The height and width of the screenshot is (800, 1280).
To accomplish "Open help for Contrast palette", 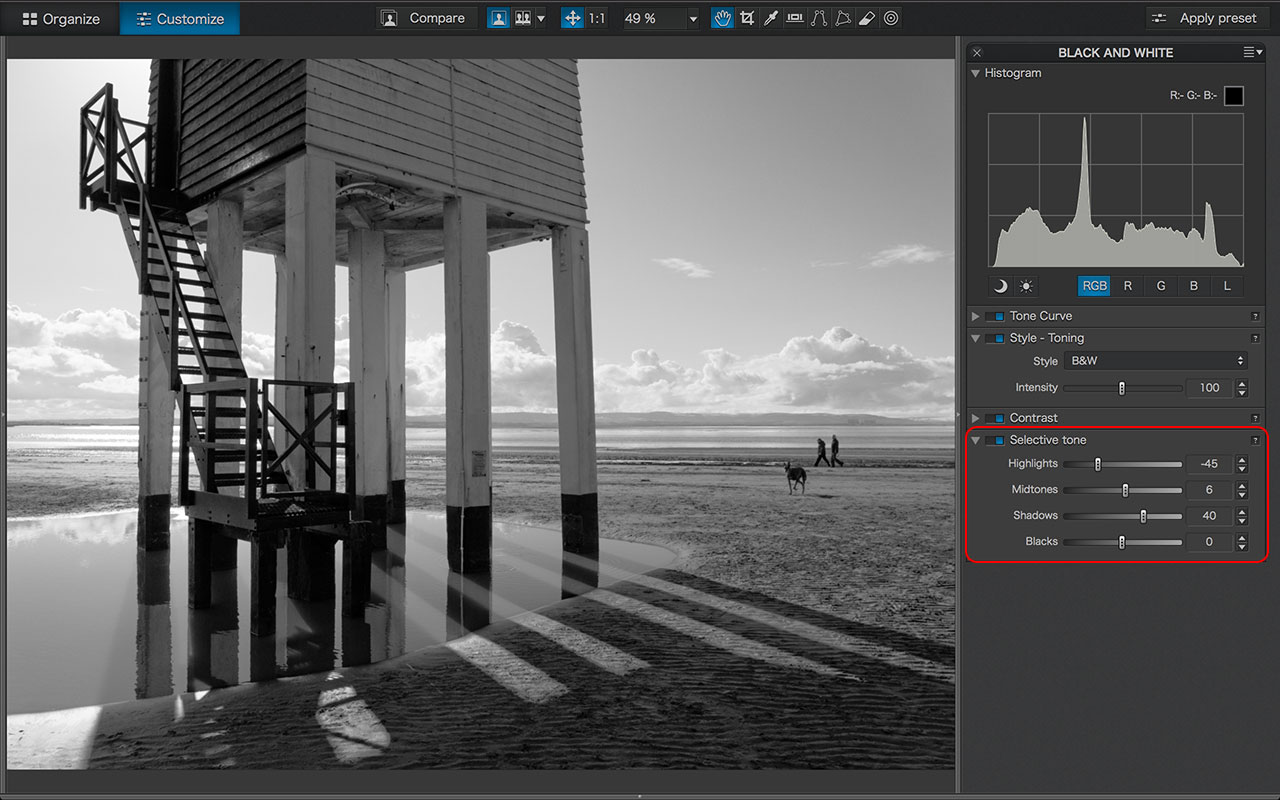I will click(x=1255, y=418).
